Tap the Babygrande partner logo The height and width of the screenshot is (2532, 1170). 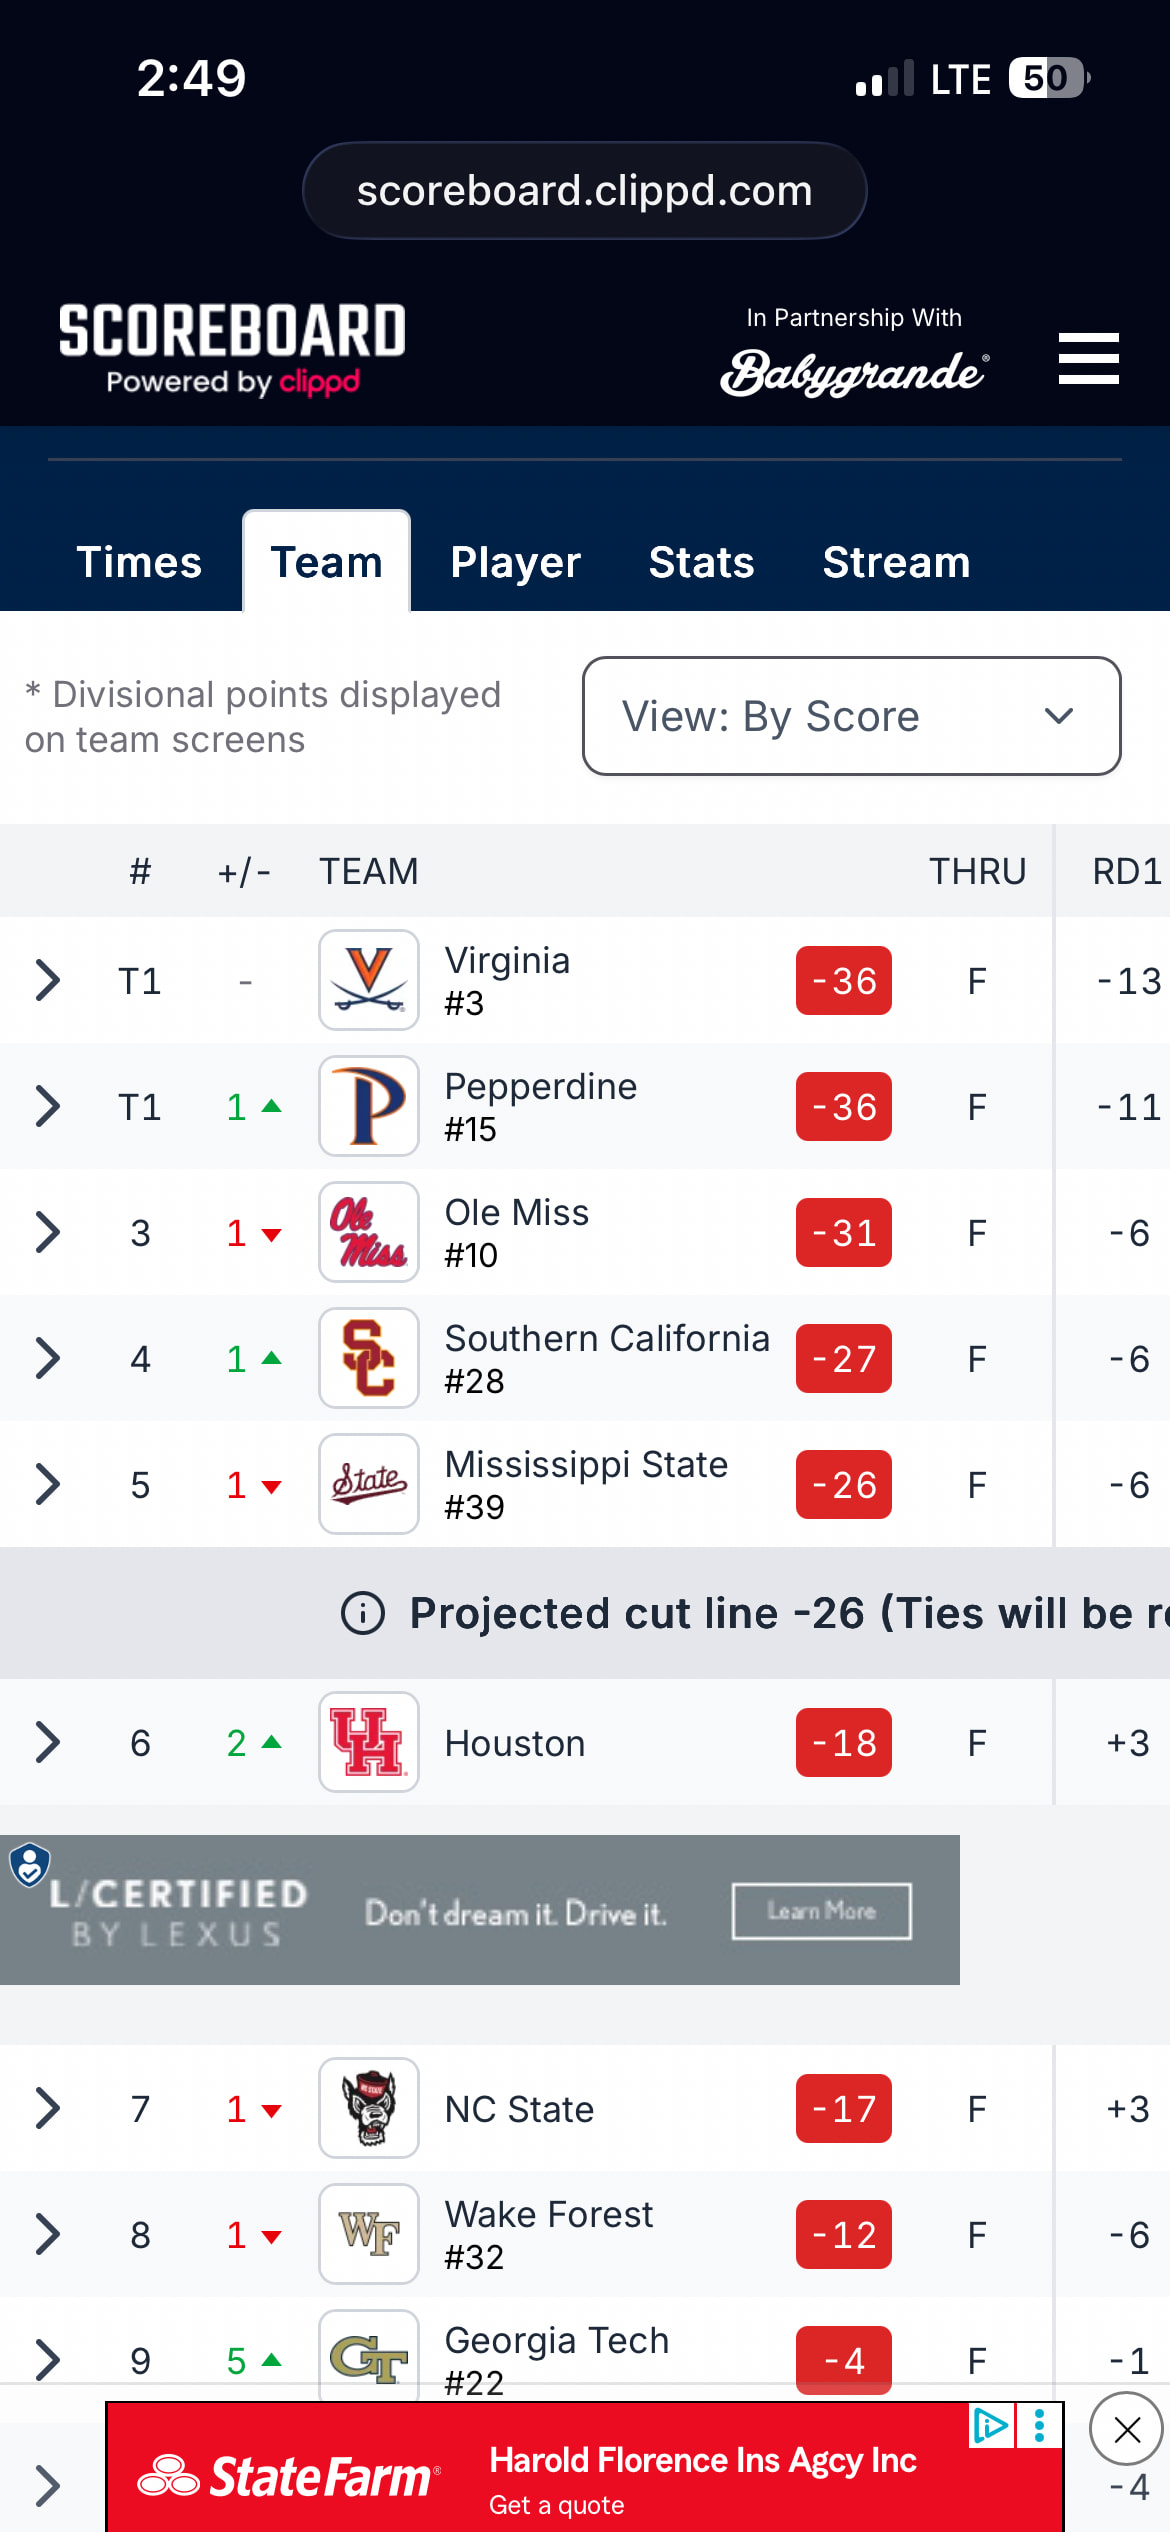pyautogui.click(x=855, y=372)
